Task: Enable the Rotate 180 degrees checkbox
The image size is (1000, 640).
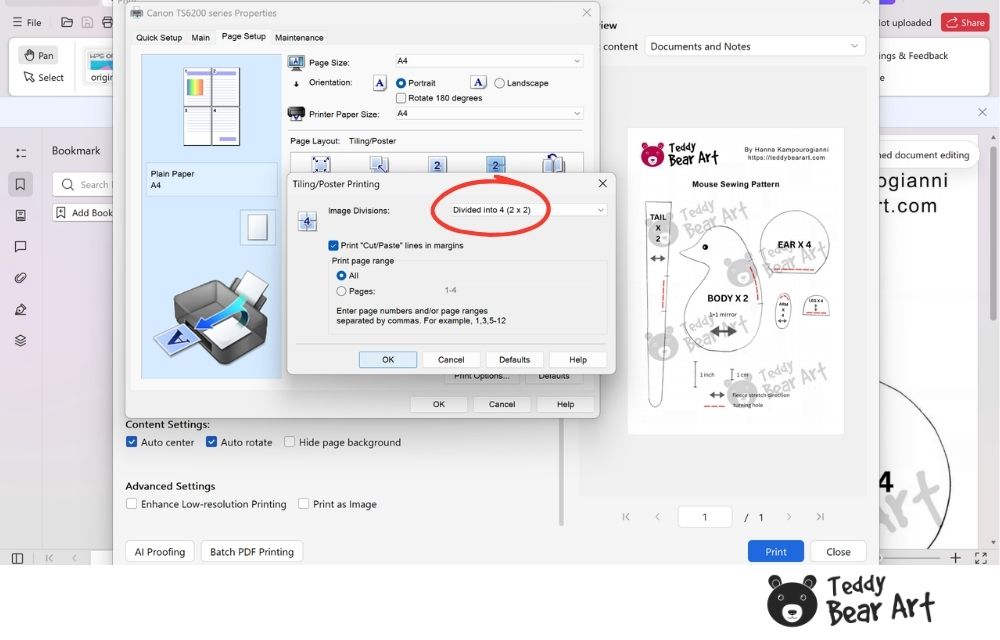Action: pyautogui.click(x=401, y=98)
